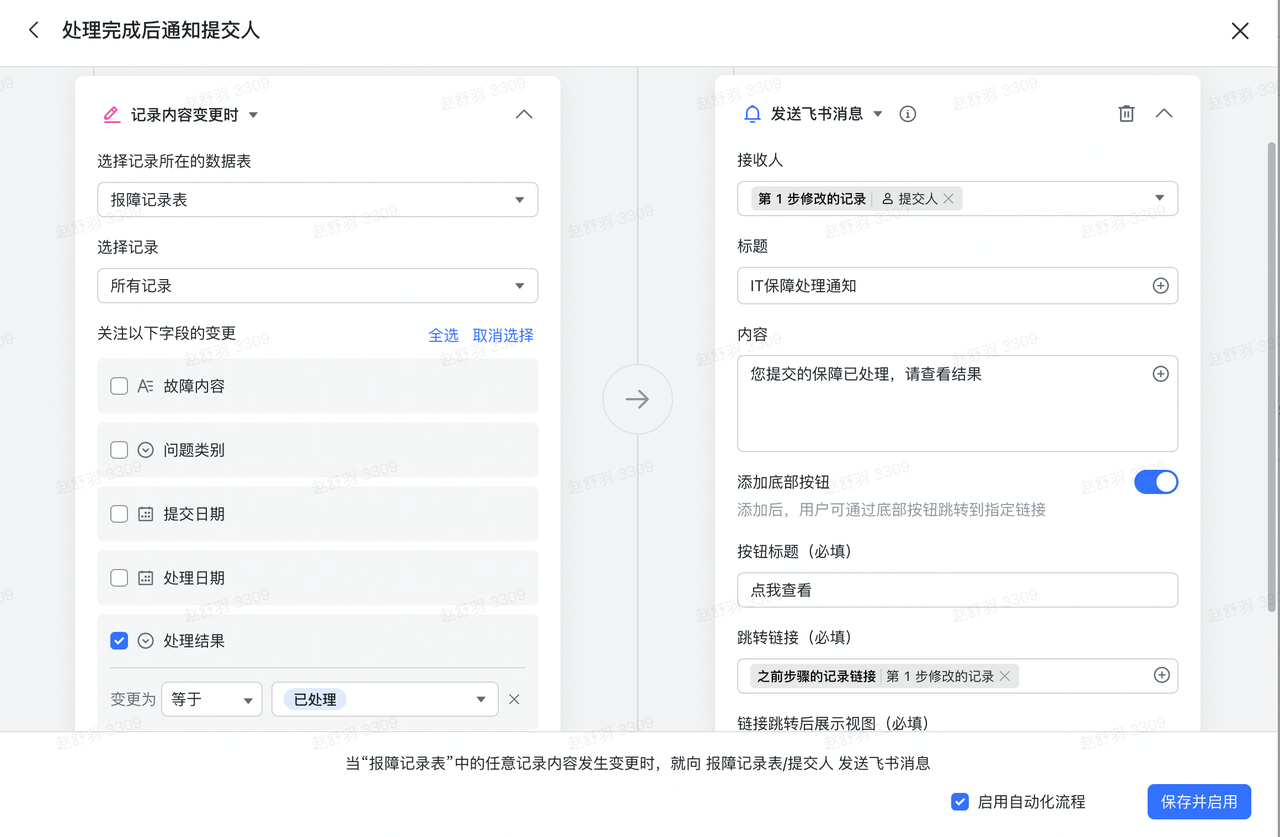Click the info icon next to 发送飞书消息
Screen dimensions: 1280x837
(x=908, y=114)
